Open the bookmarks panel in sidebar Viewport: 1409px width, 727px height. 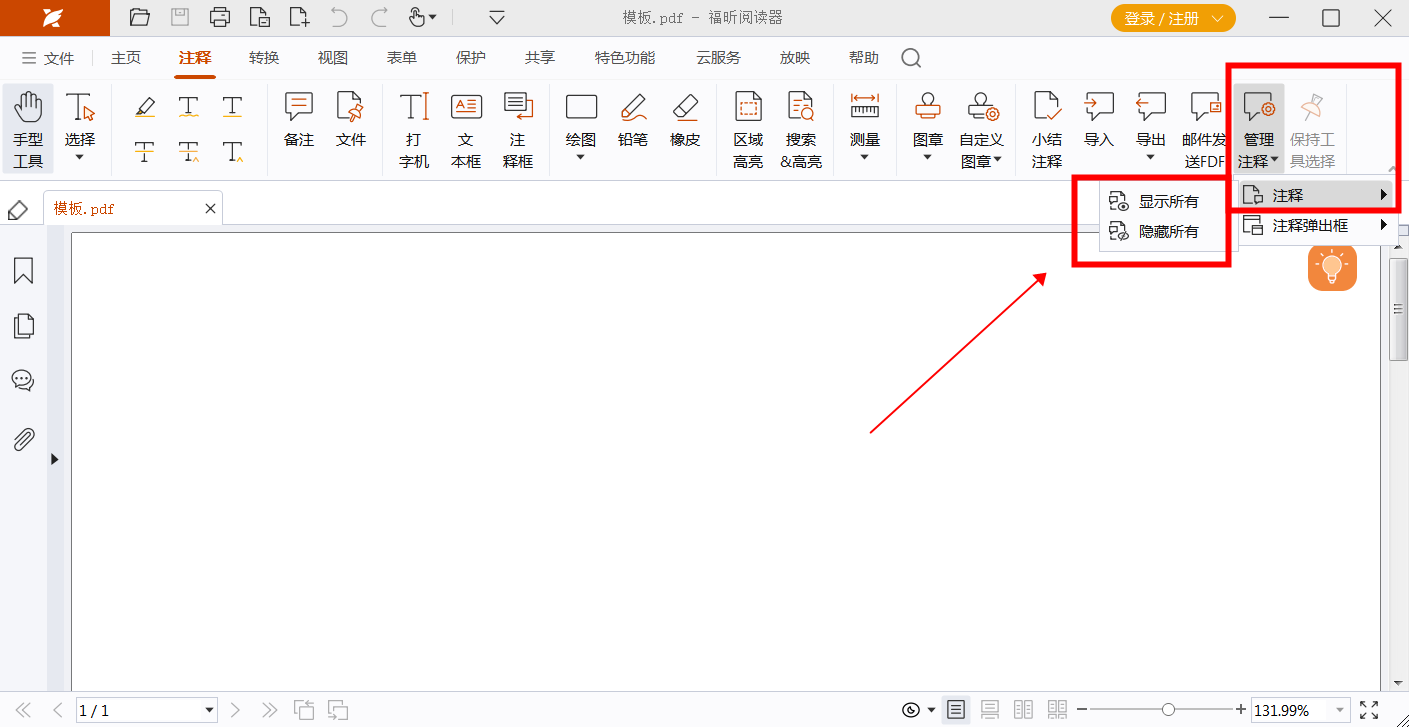click(23, 270)
